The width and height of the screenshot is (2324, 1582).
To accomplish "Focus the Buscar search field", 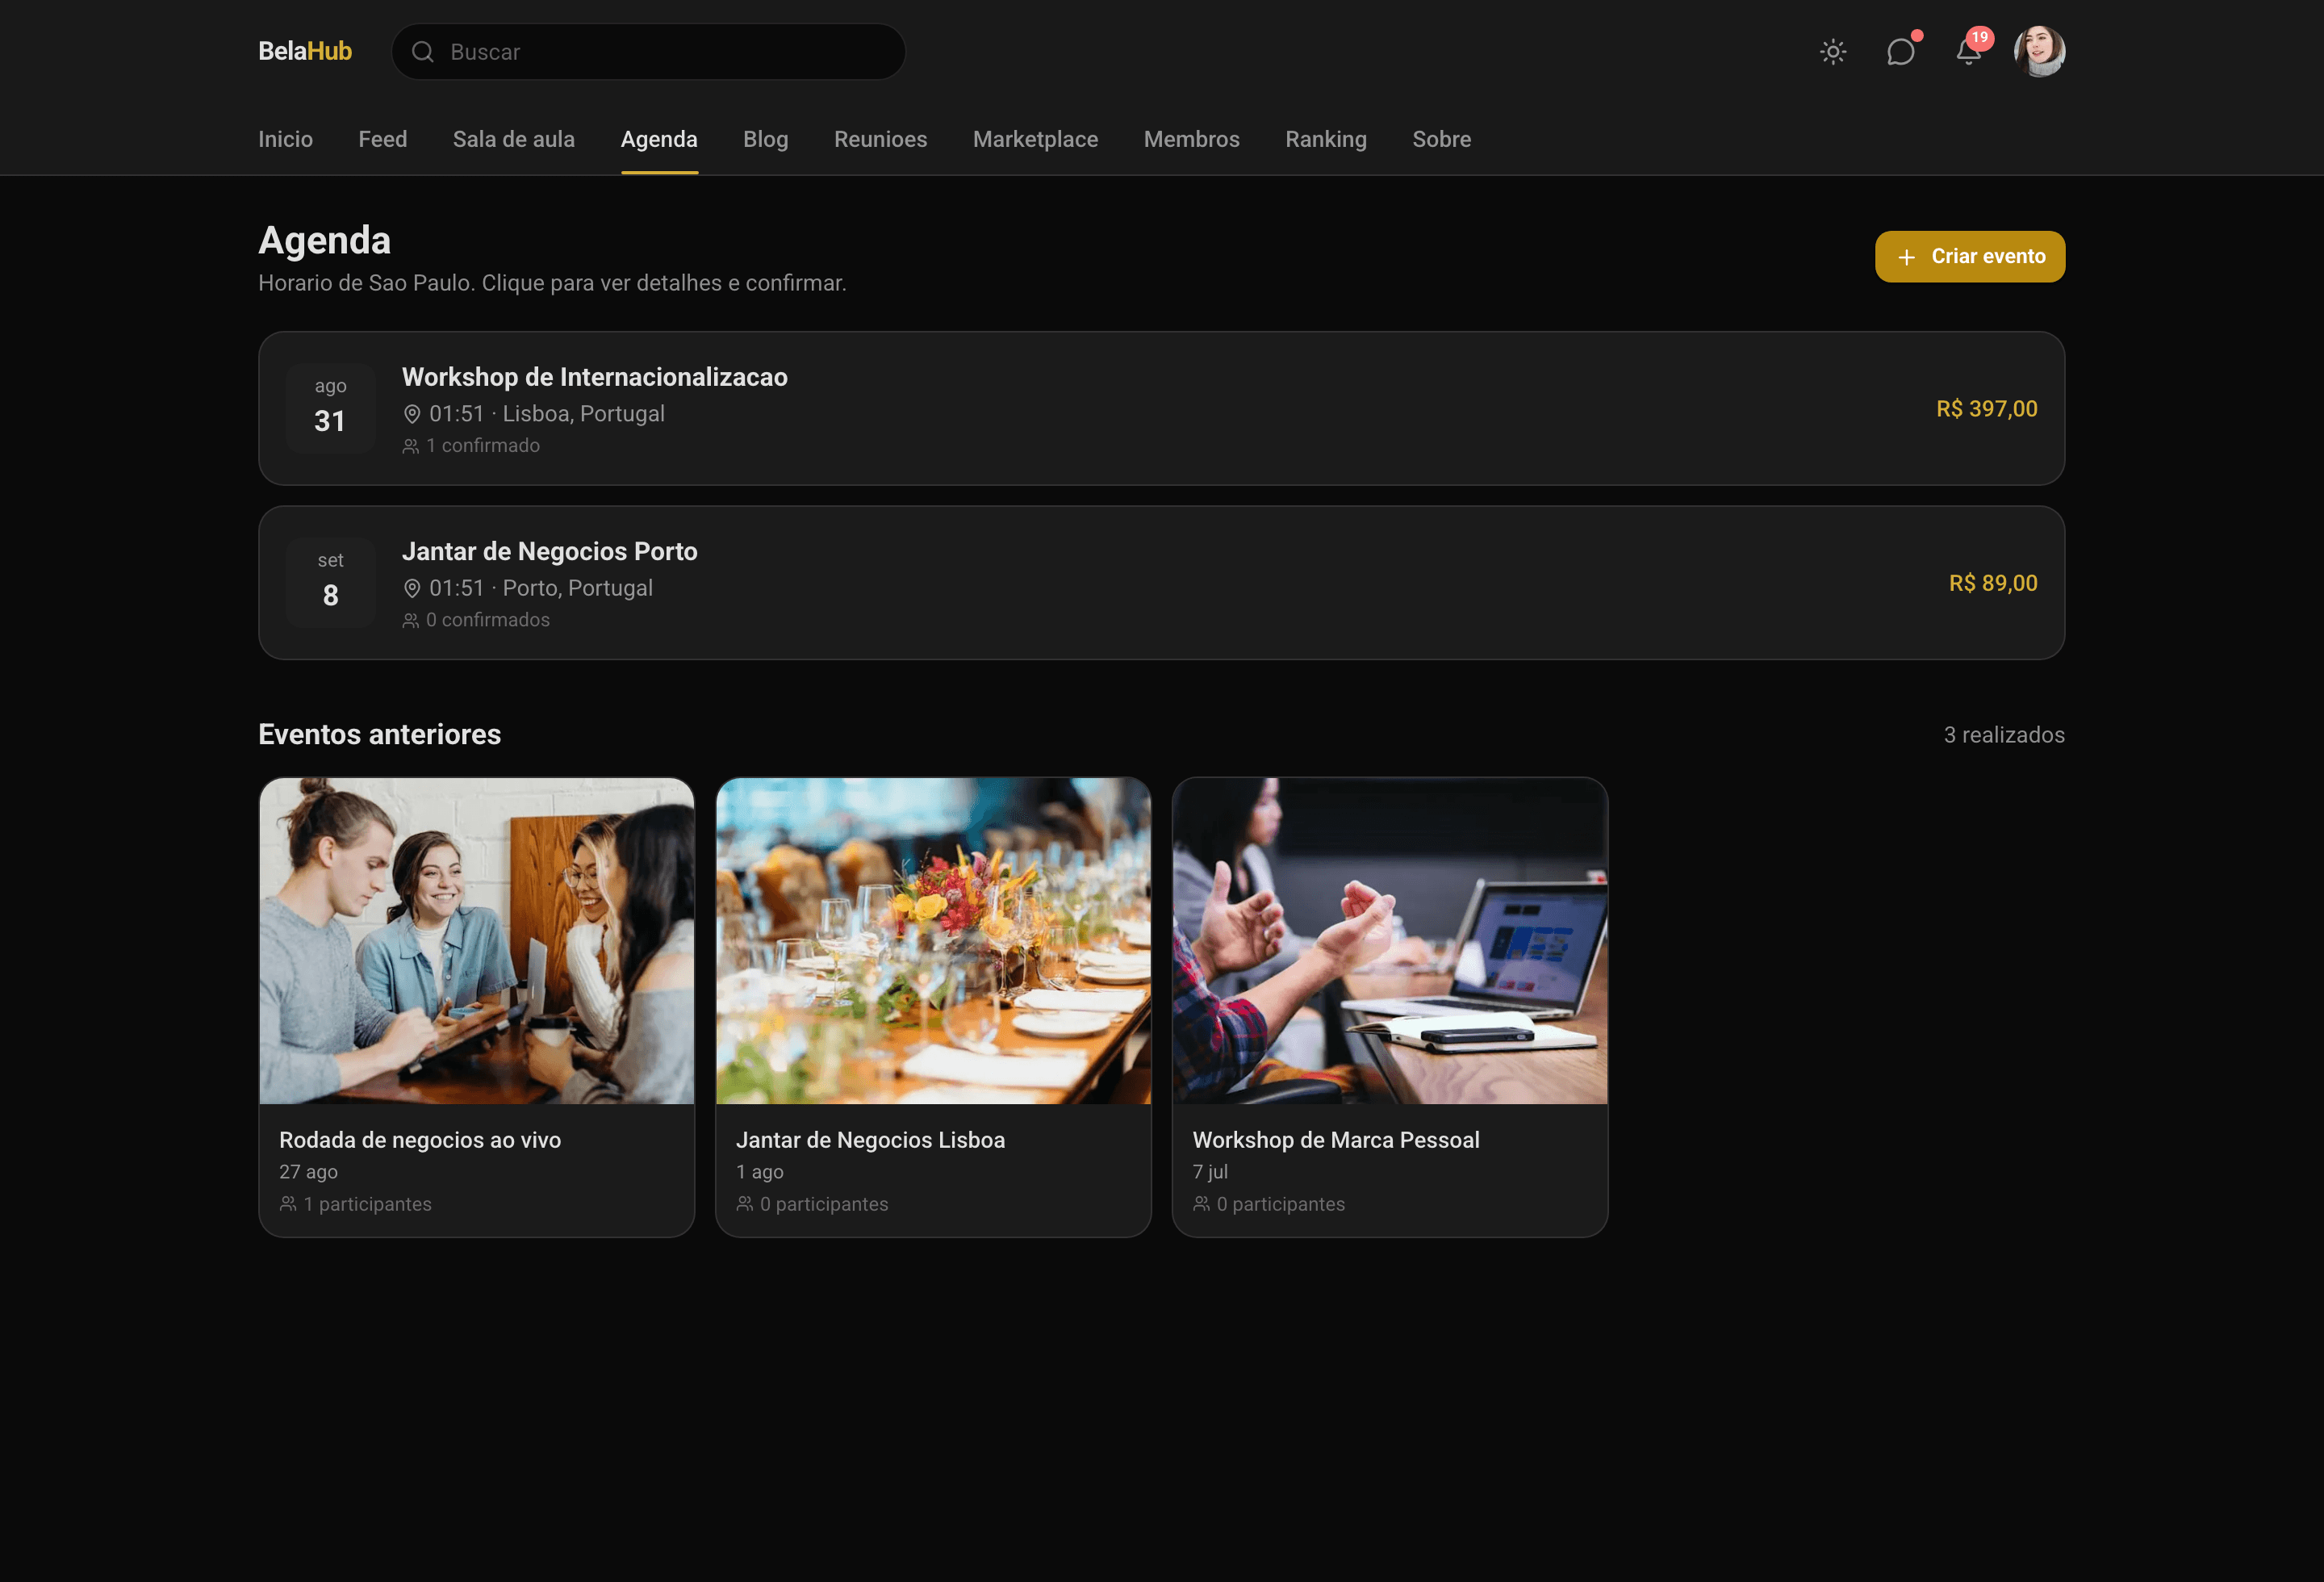I will click(x=648, y=52).
